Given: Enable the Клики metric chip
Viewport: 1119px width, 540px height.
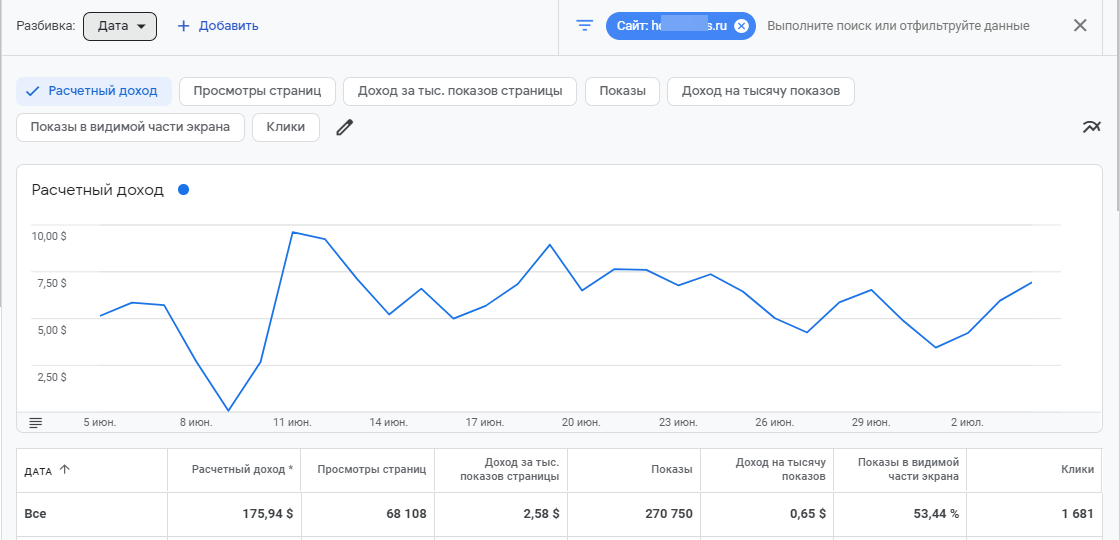Looking at the screenshot, I should click(x=286, y=127).
